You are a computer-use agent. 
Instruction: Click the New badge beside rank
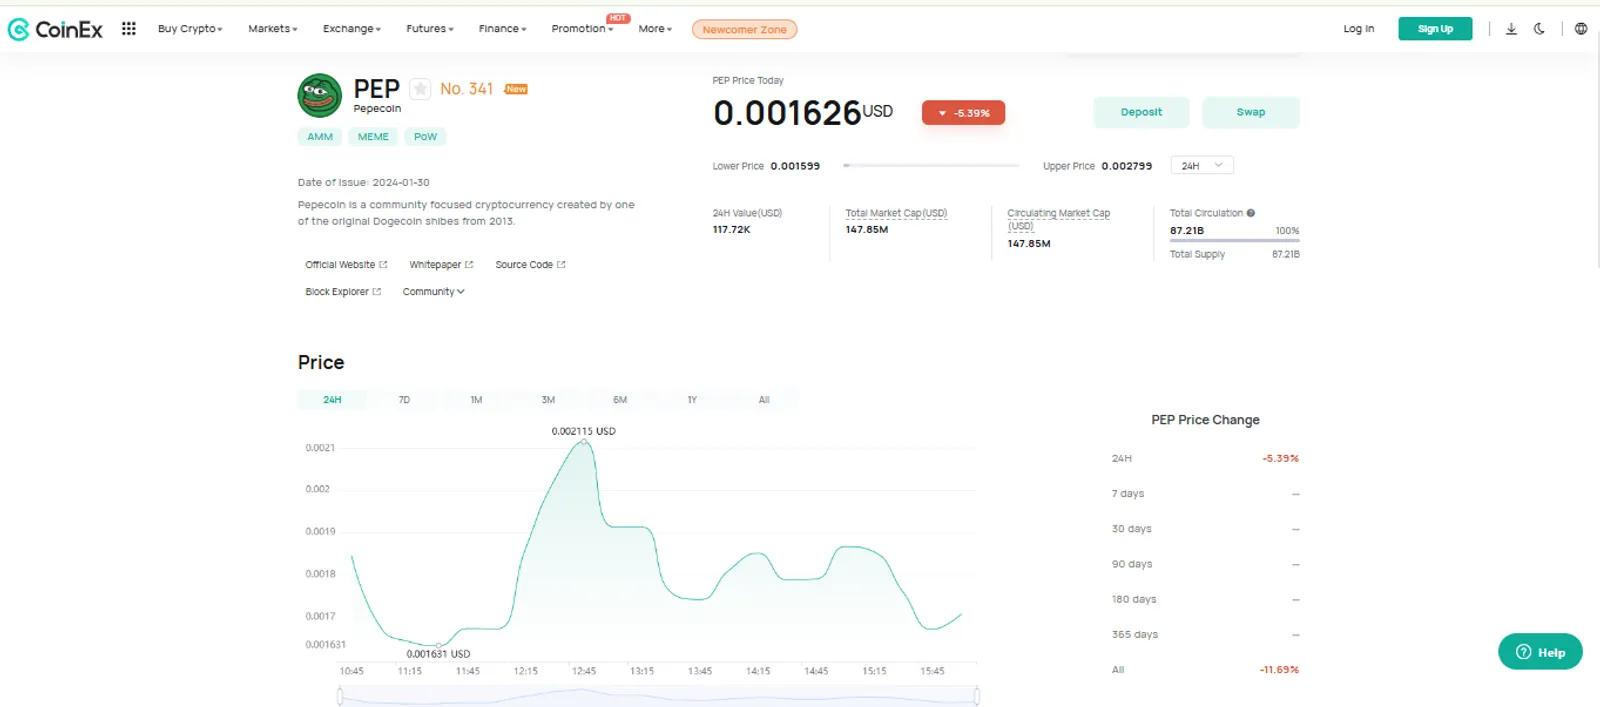click(516, 89)
